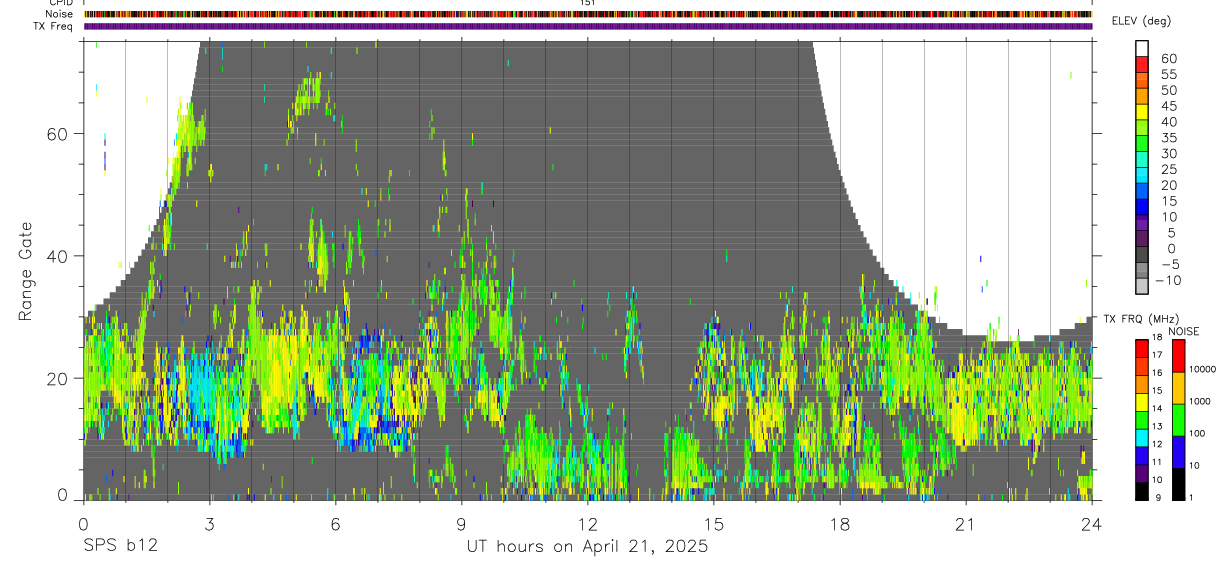Click the light gray bottom ELEV colorbar segment

pyautogui.click(x=1142, y=284)
